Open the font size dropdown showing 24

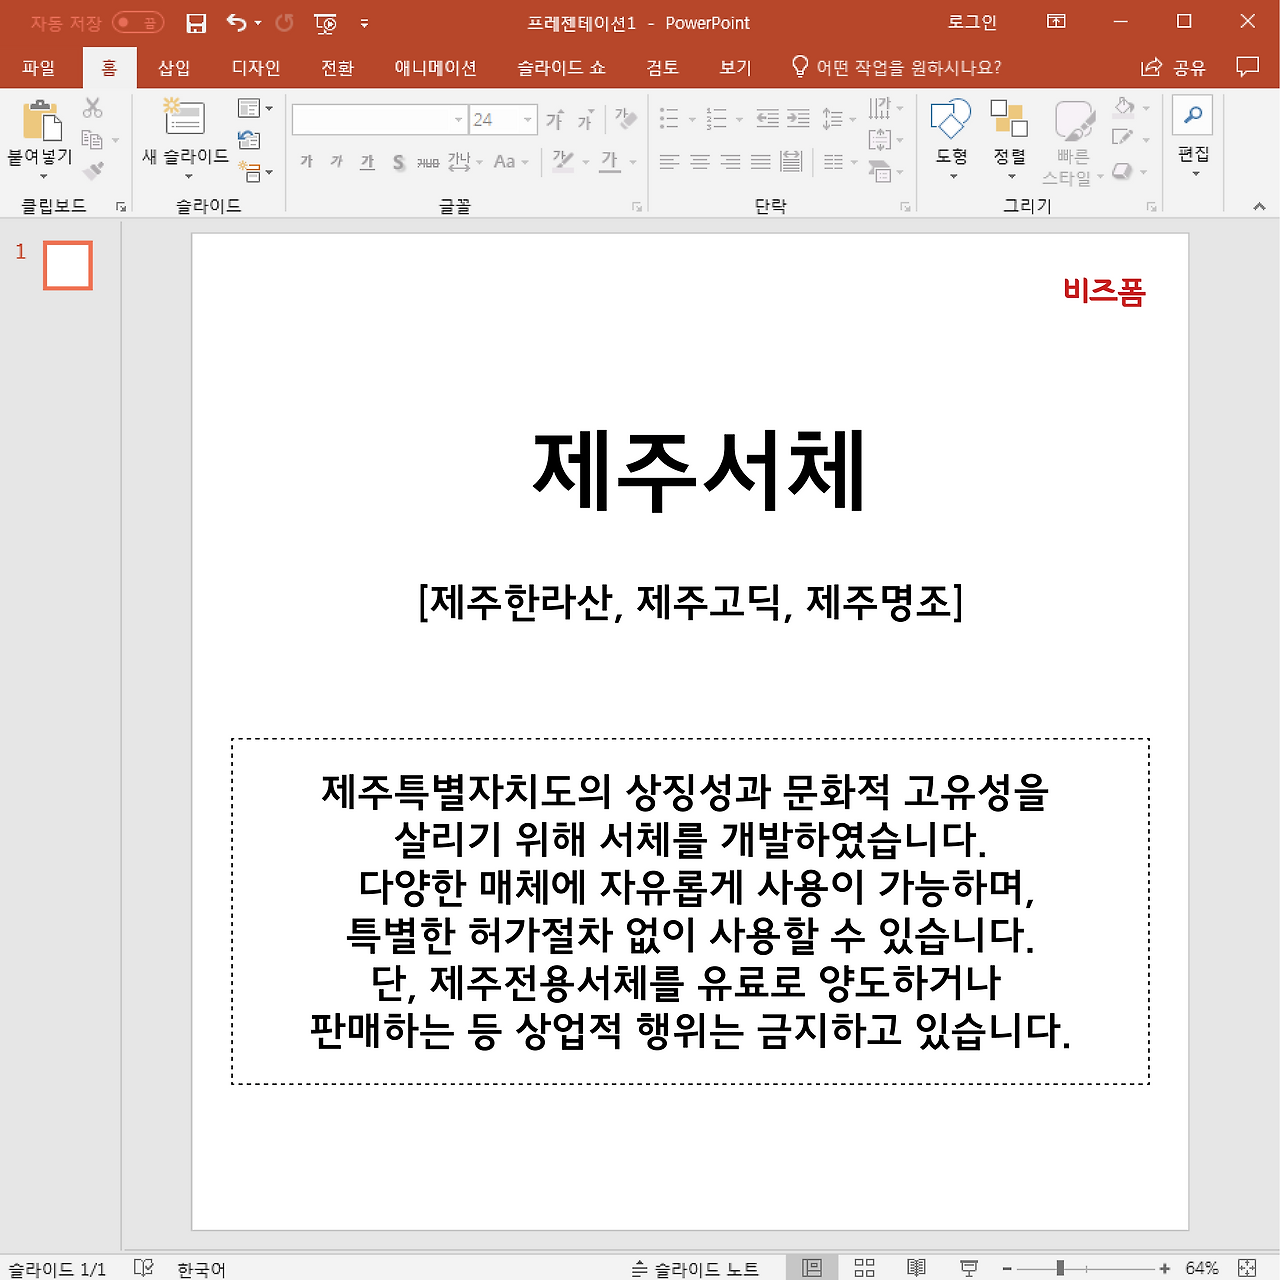tap(527, 119)
